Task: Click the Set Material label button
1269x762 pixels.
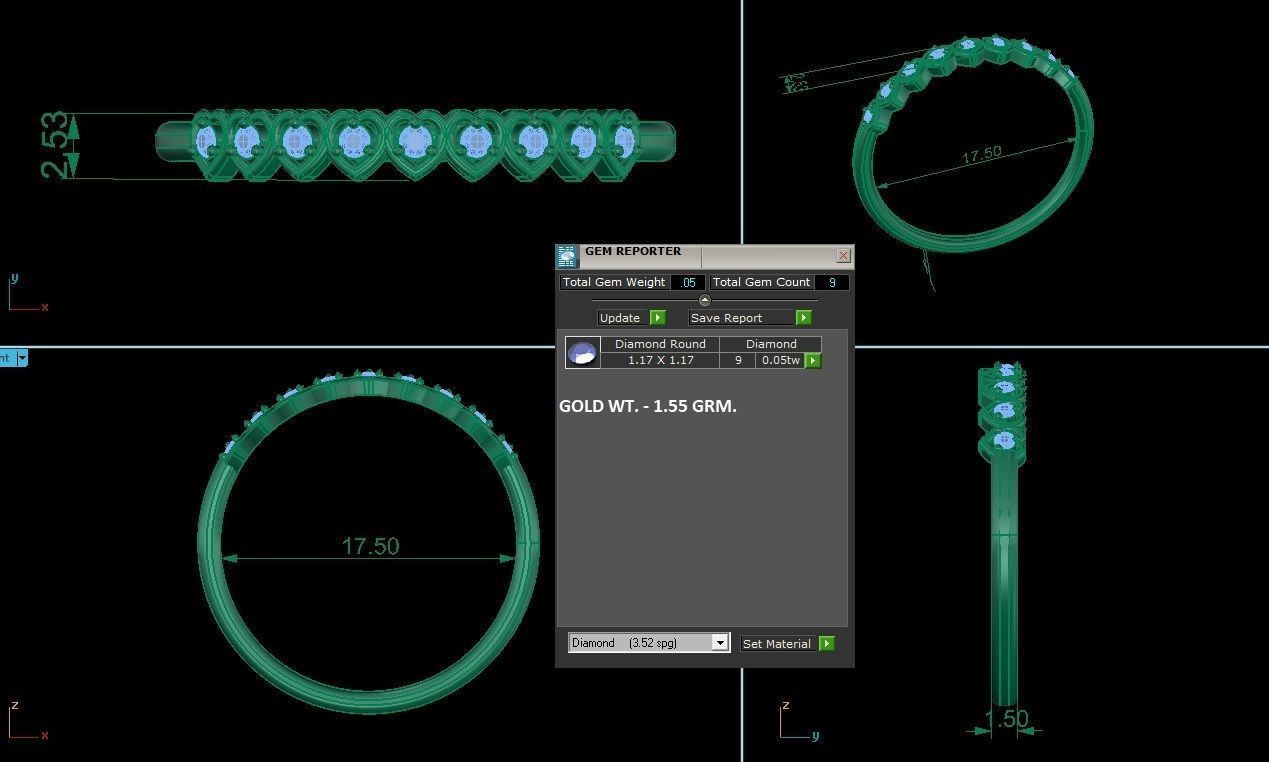Action: pyautogui.click(x=777, y=643)
